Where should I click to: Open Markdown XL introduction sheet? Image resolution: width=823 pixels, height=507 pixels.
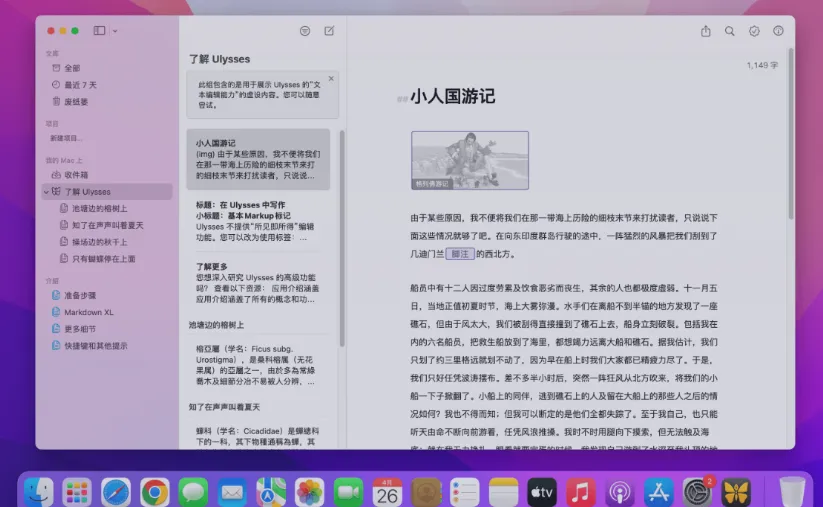click(88, 312)
